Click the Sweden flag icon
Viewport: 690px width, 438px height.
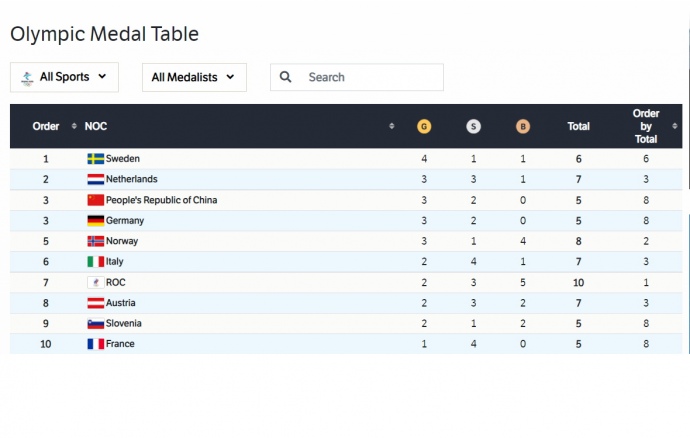(96, 159)
